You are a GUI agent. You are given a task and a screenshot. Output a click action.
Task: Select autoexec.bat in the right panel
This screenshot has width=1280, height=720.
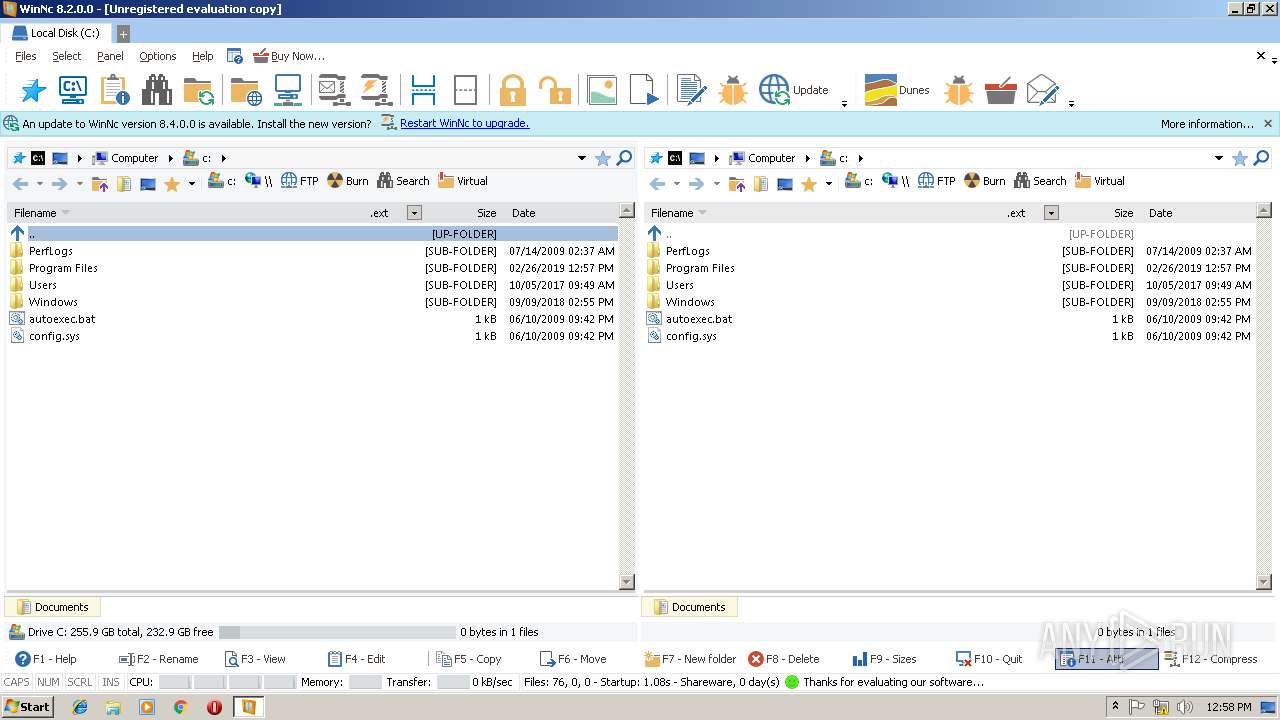click(699, 319)
